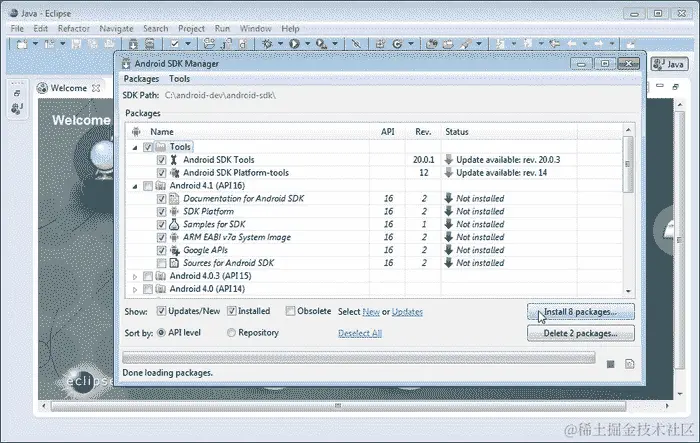Close the Welcome tab with its X
Viewport: 700px width, 443px height.
click(x=96, y=88)
